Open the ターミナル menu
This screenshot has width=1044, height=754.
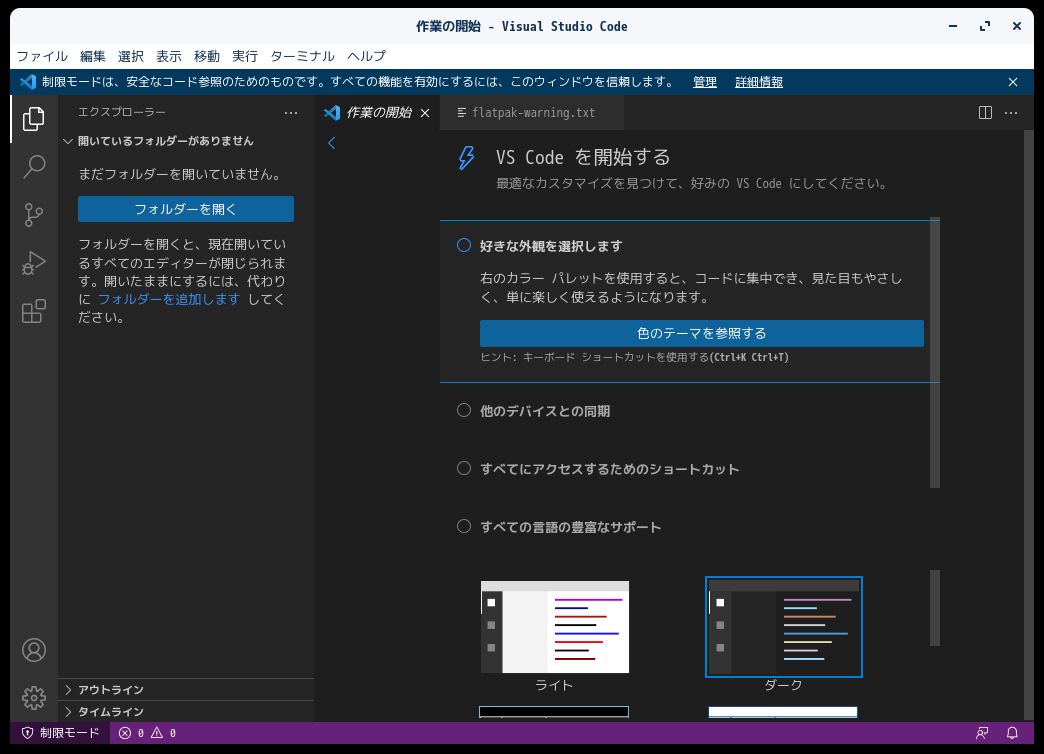click(x=302, y=56)
